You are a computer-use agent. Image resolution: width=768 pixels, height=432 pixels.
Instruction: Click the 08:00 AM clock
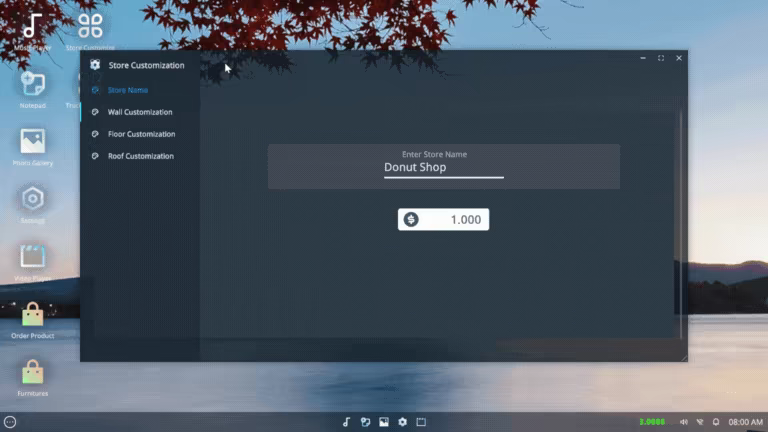[745, 422]
